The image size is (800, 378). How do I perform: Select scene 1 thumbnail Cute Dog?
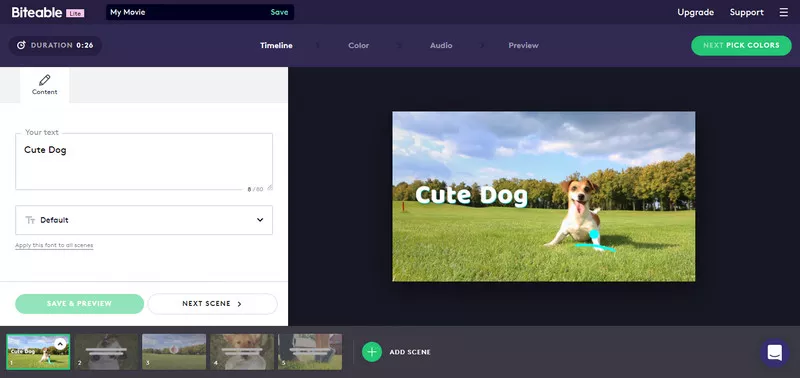point(38,352)
